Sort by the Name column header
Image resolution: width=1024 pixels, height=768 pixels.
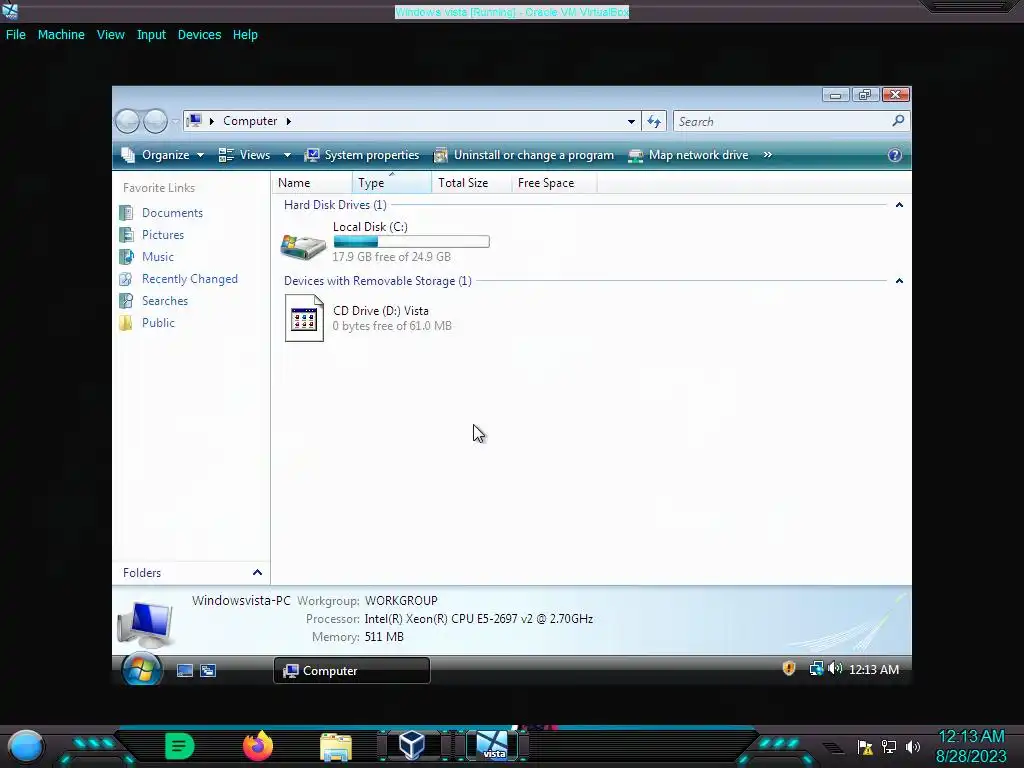[312, 183]
